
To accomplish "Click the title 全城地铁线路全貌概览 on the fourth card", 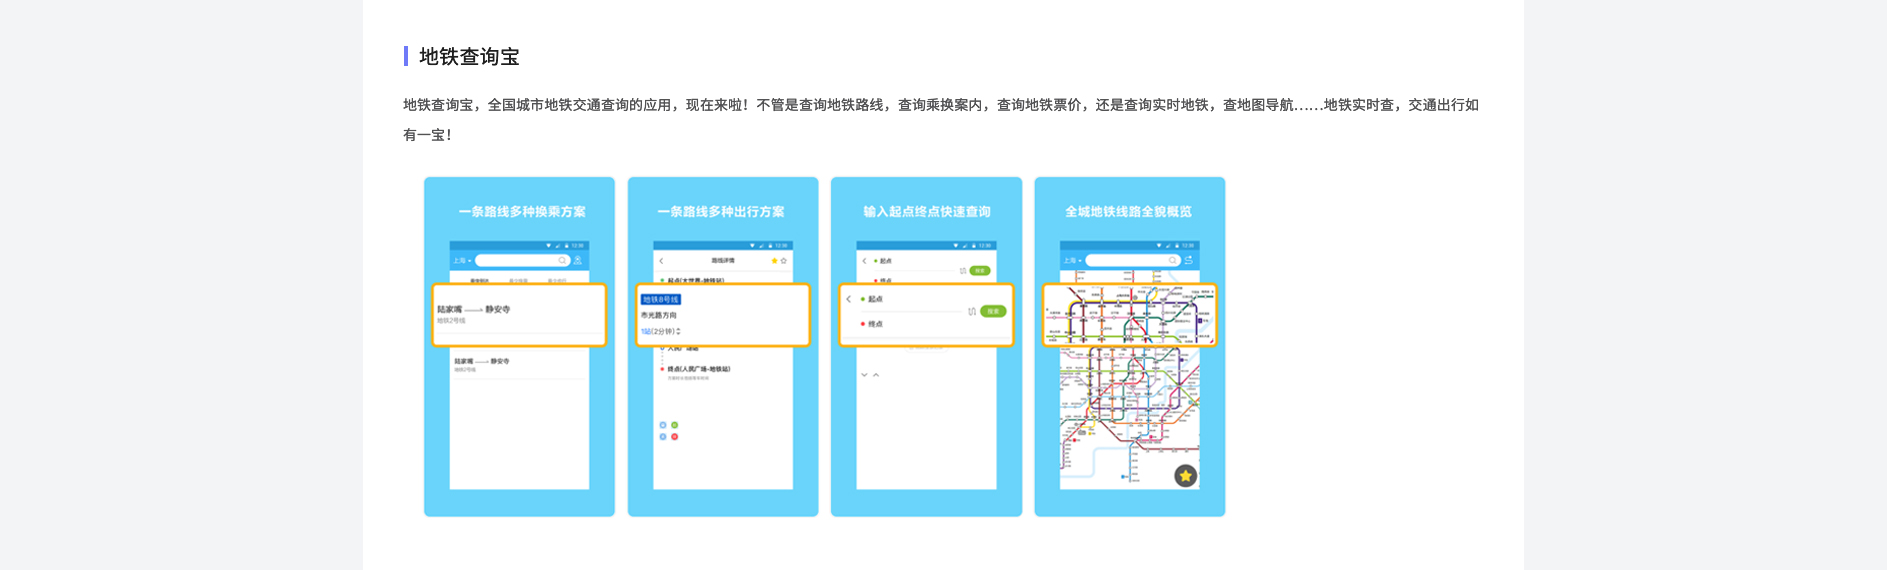I will 1129,212.
